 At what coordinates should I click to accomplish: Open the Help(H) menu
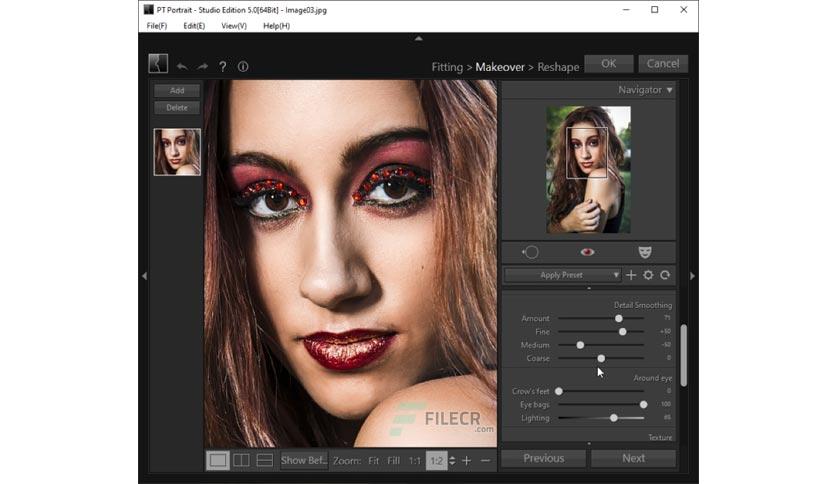pyautogui.click(x=277, y=26)
